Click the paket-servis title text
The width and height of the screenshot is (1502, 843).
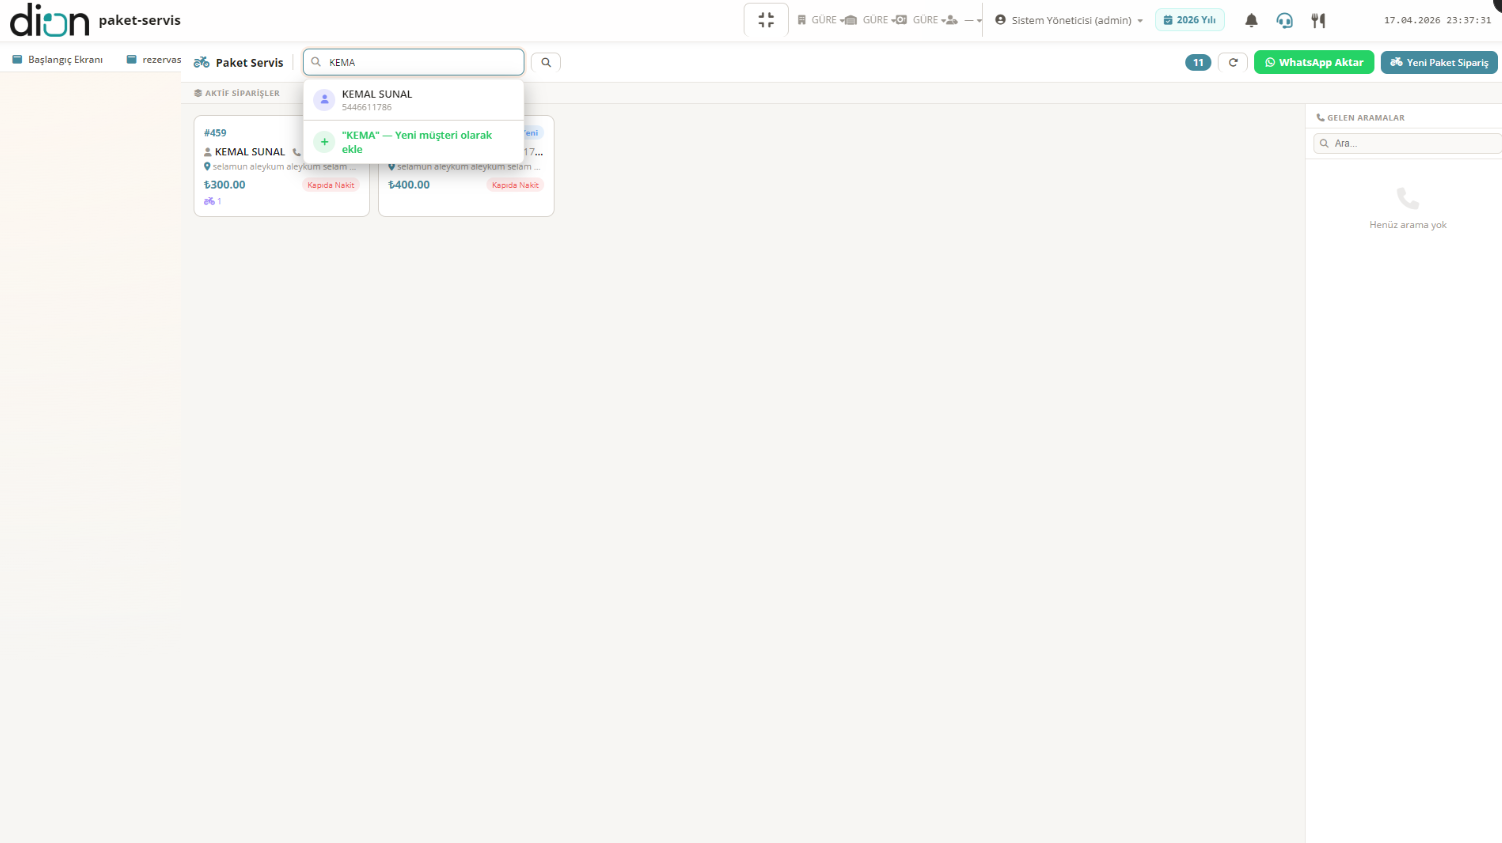pos(140,20)
